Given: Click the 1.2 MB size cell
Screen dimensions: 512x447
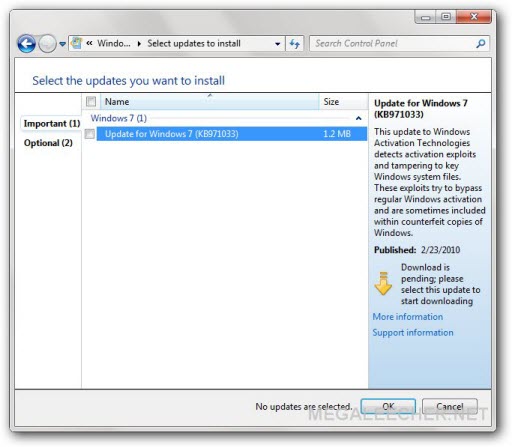Looking at the screenshot, I should pyautogui.click(x=337, y=134).
